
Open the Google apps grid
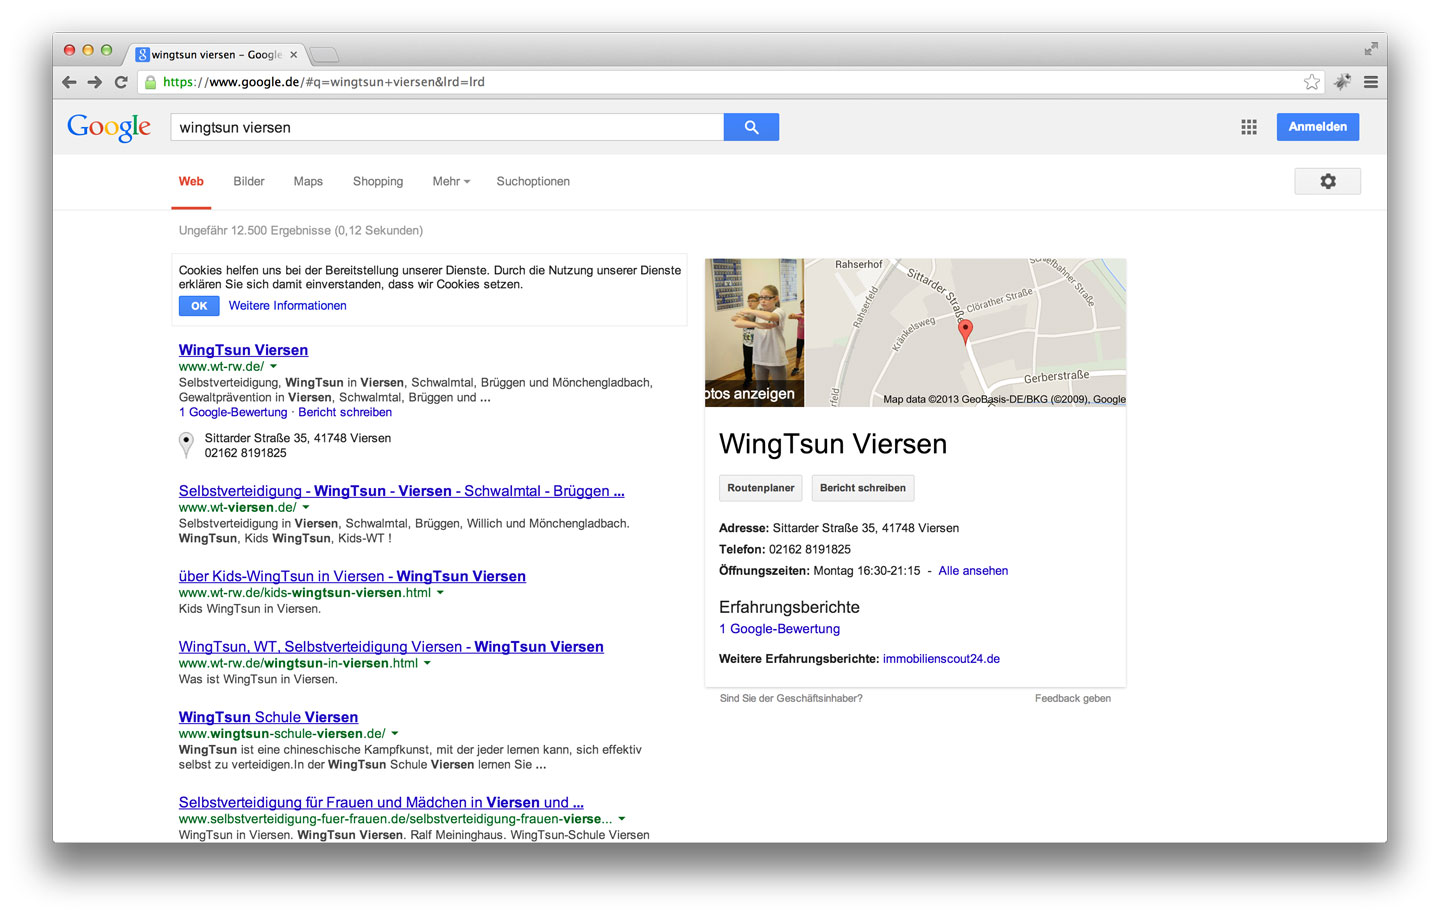click(x=1249, y=127)
